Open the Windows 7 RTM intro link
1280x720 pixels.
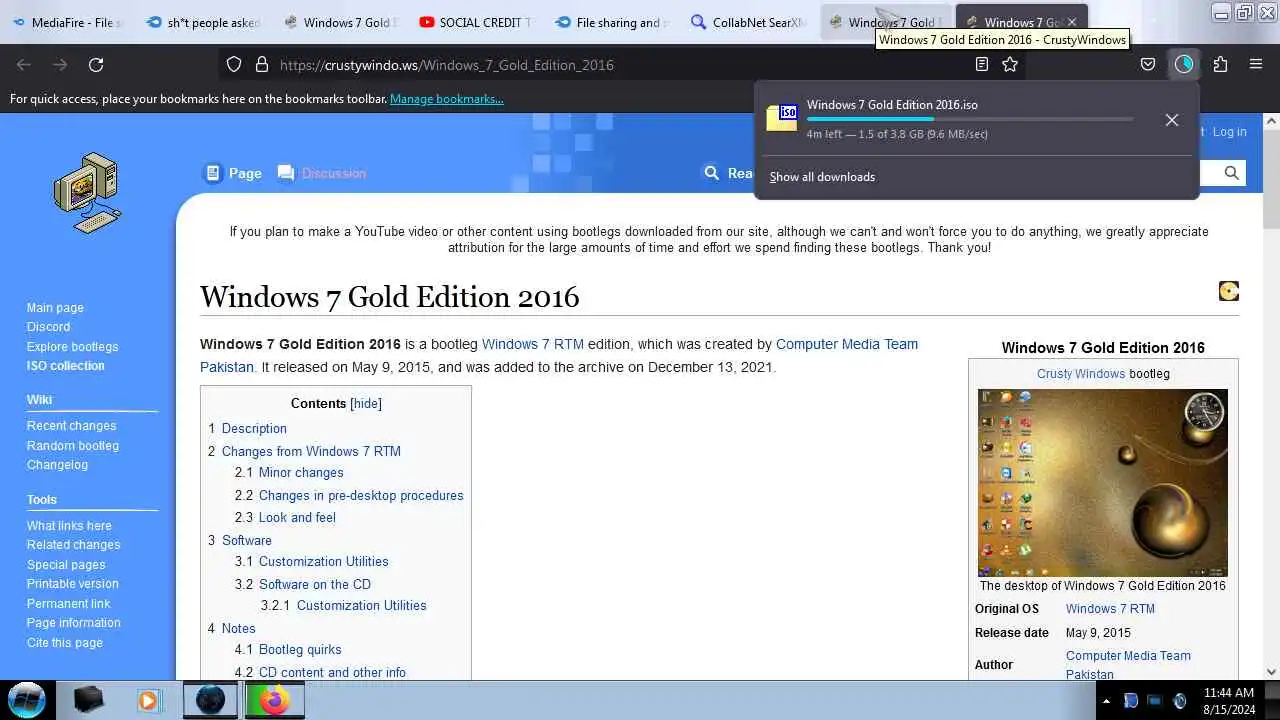533,344
